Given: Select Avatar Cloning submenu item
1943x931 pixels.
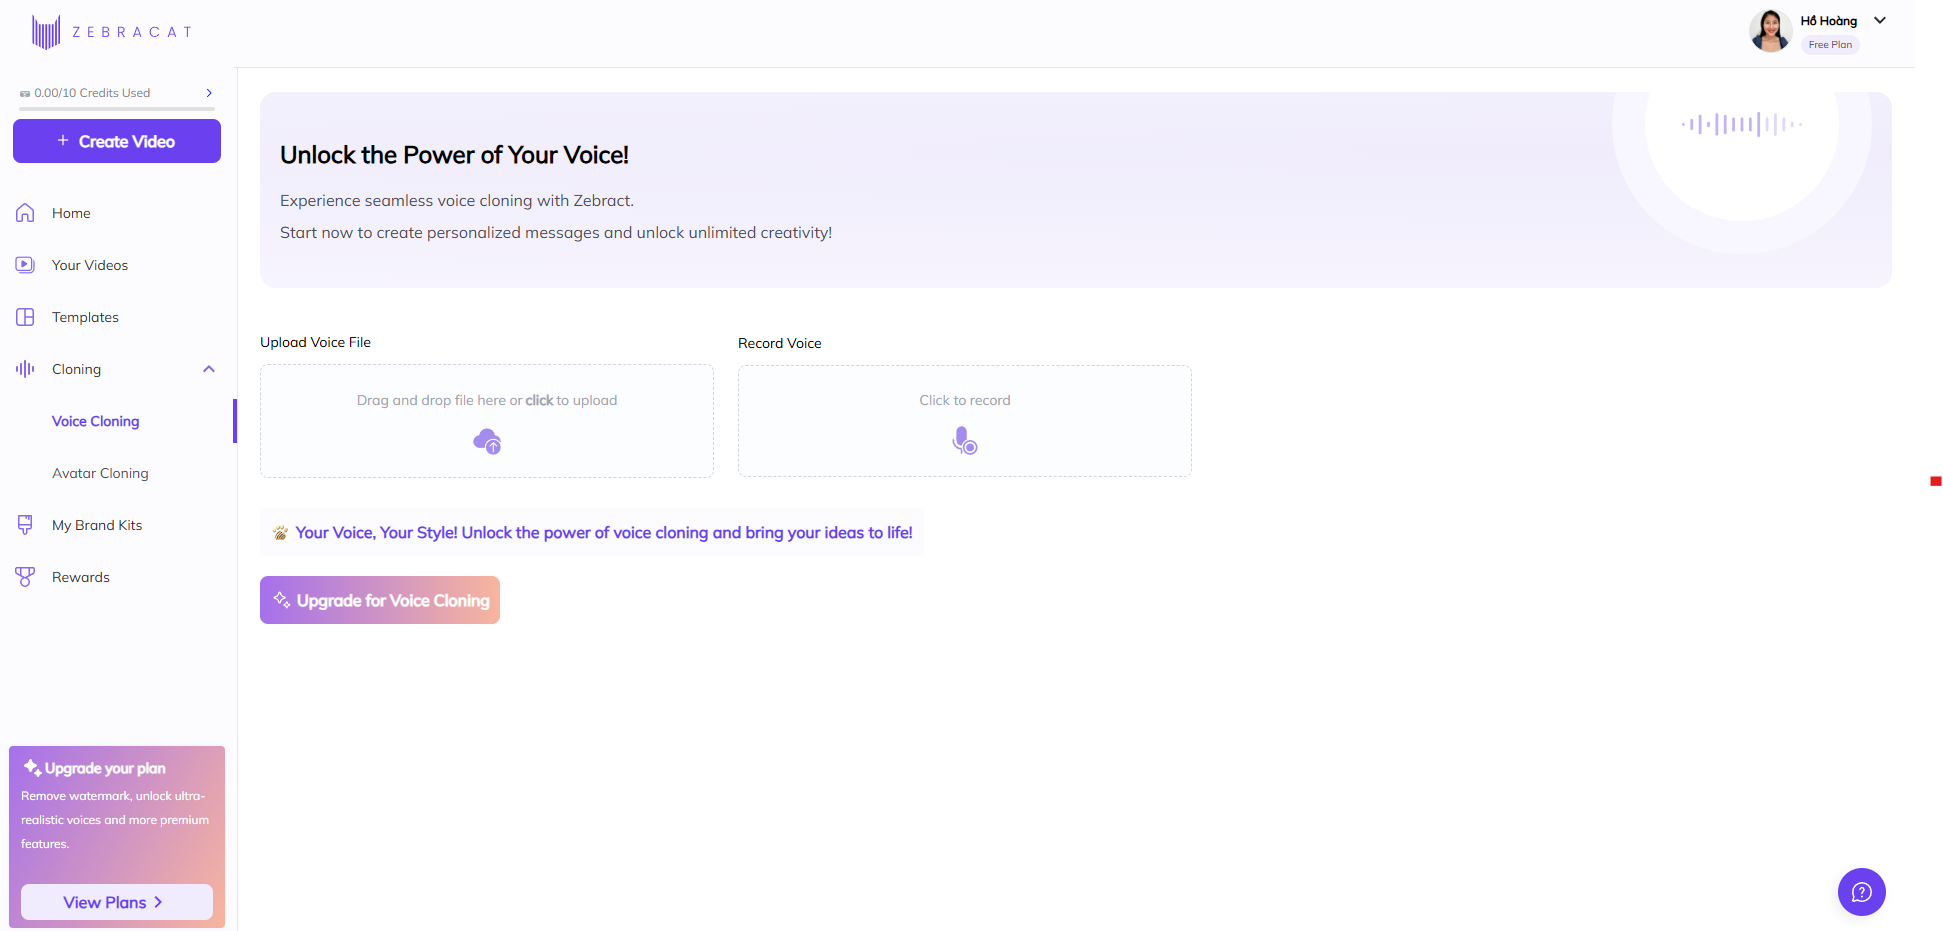Looking at the screenshot, I should [100, 473].
